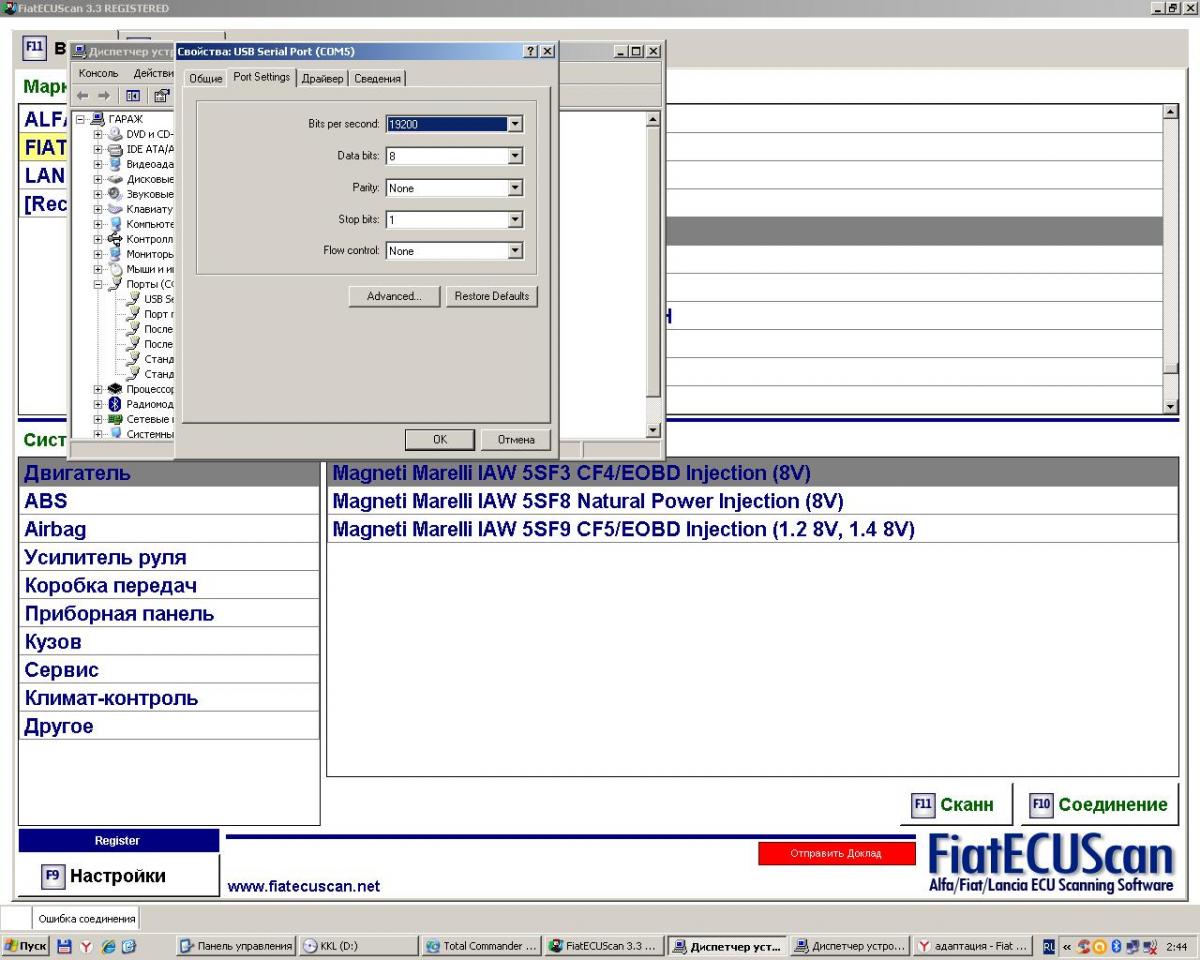Click the USB Контроллеры icon in tree
1200x960 pixels.
(115, 239)
